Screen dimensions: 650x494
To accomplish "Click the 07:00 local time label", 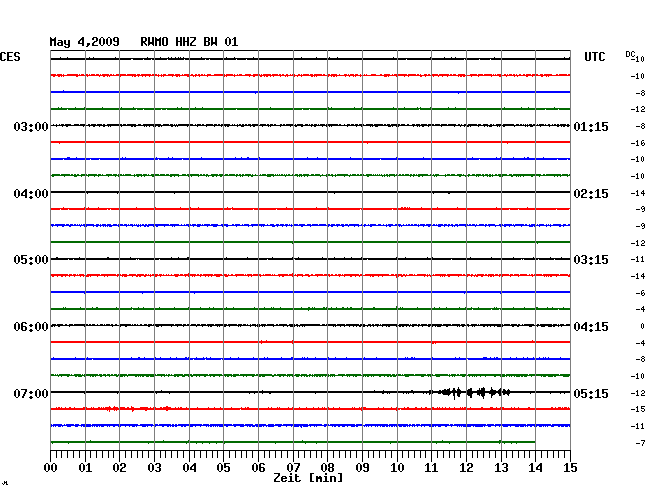I will (31, 393).
